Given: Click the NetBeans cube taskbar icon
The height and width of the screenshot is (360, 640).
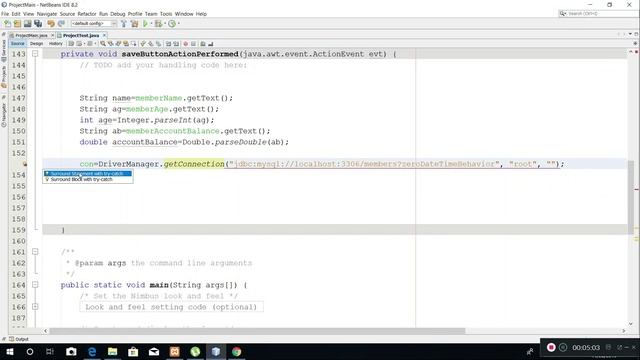Looking at the screenshot, I should 216,351.
